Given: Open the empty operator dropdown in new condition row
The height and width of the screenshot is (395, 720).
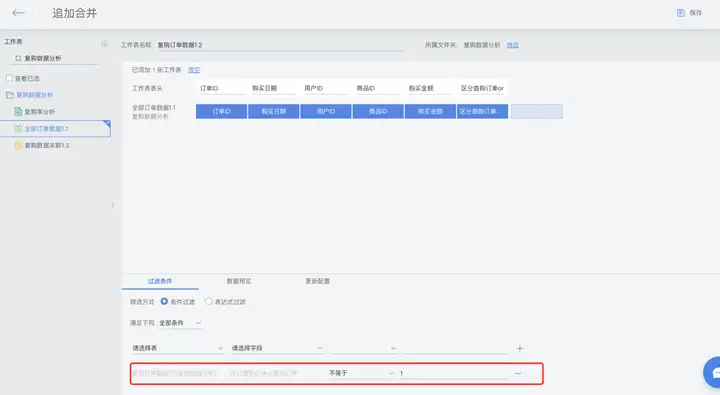Looking at the screenshot, I should point(364,348).
